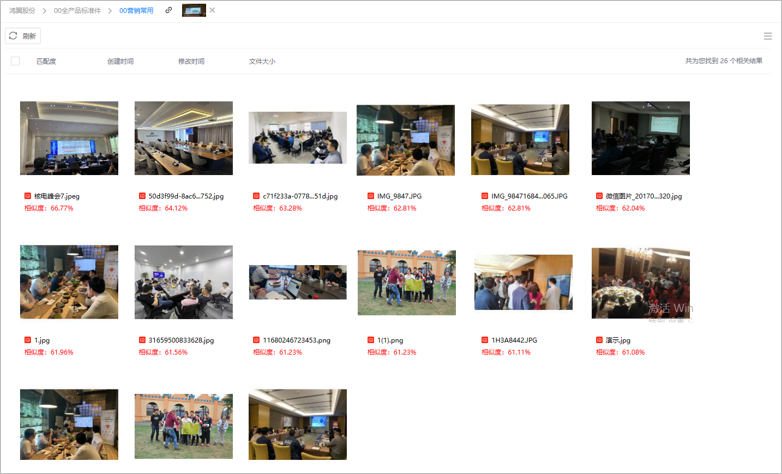Click file icon beside c71f233a-0778...51d.jpg
The height and width of the screenshot is (474, 782).
[x=256, y=196]
